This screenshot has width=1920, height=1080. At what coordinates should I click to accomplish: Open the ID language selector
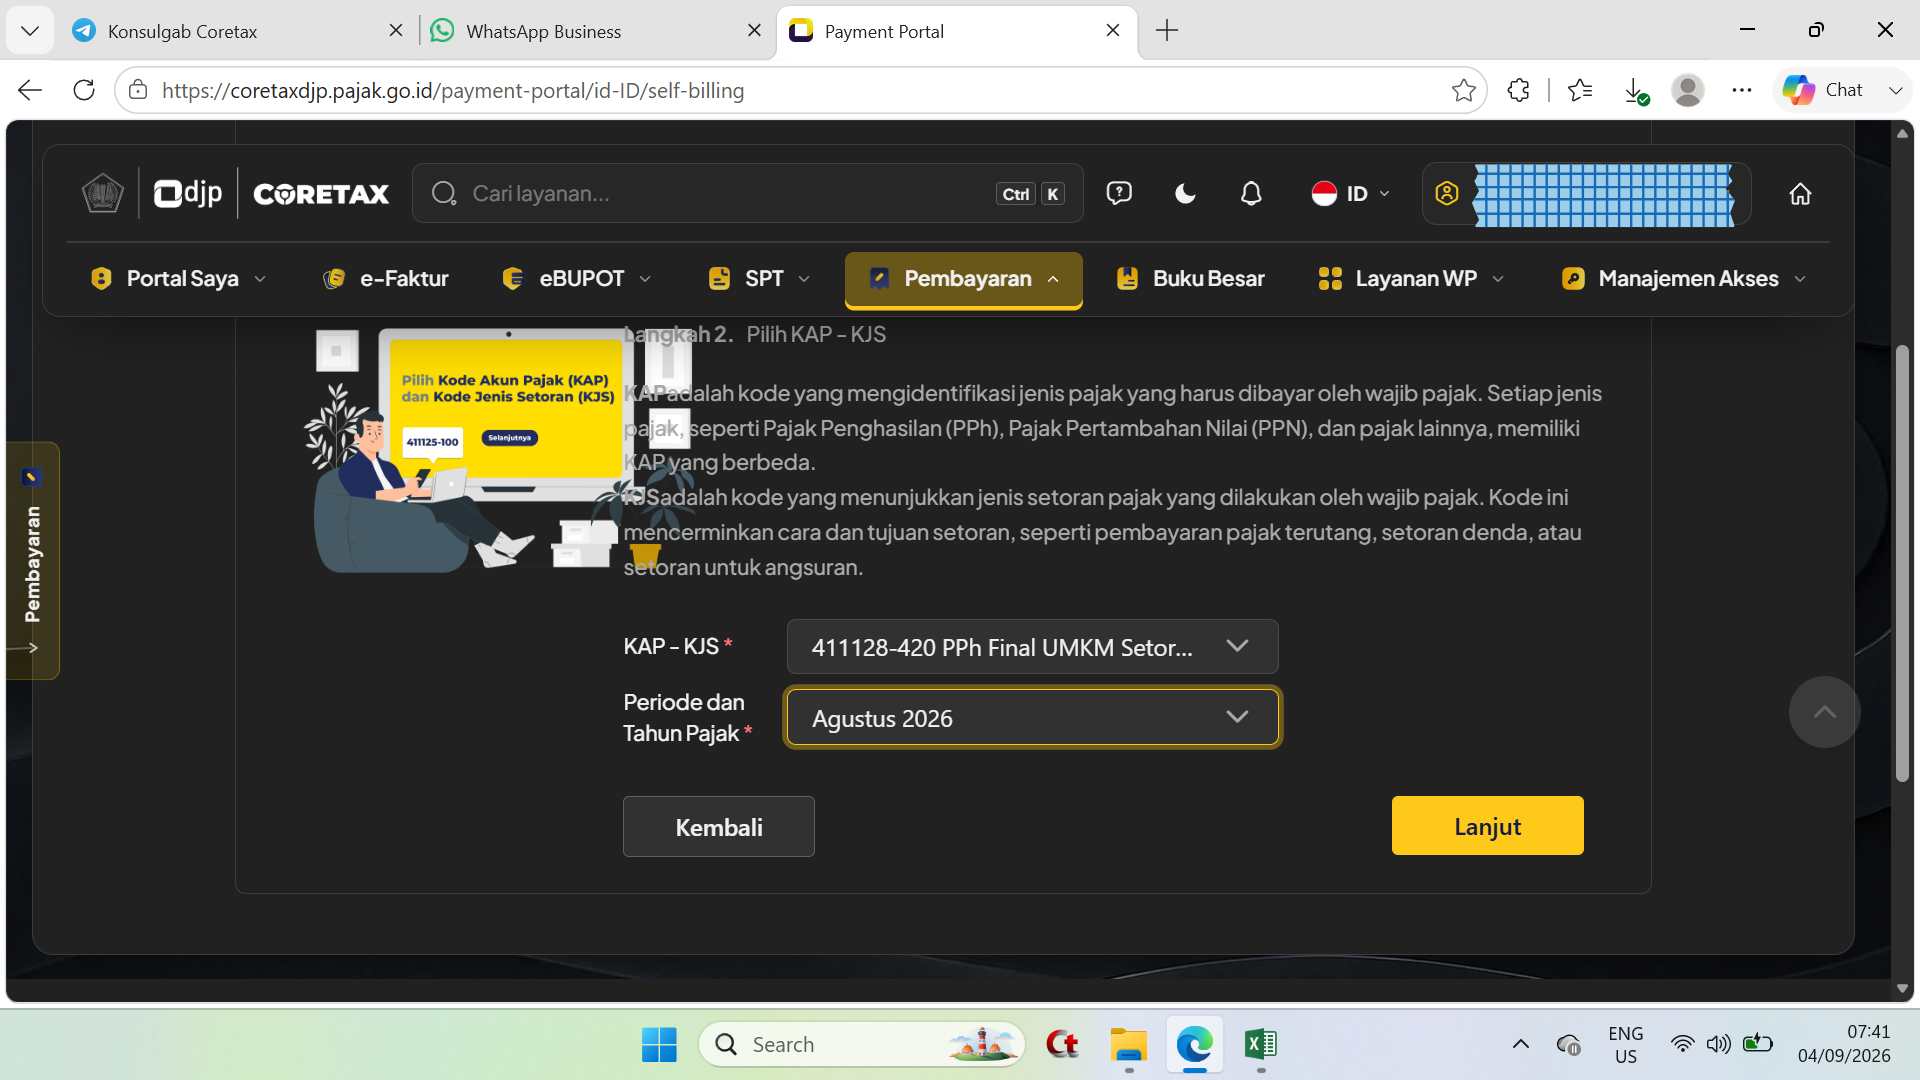tap(1351, 194)
